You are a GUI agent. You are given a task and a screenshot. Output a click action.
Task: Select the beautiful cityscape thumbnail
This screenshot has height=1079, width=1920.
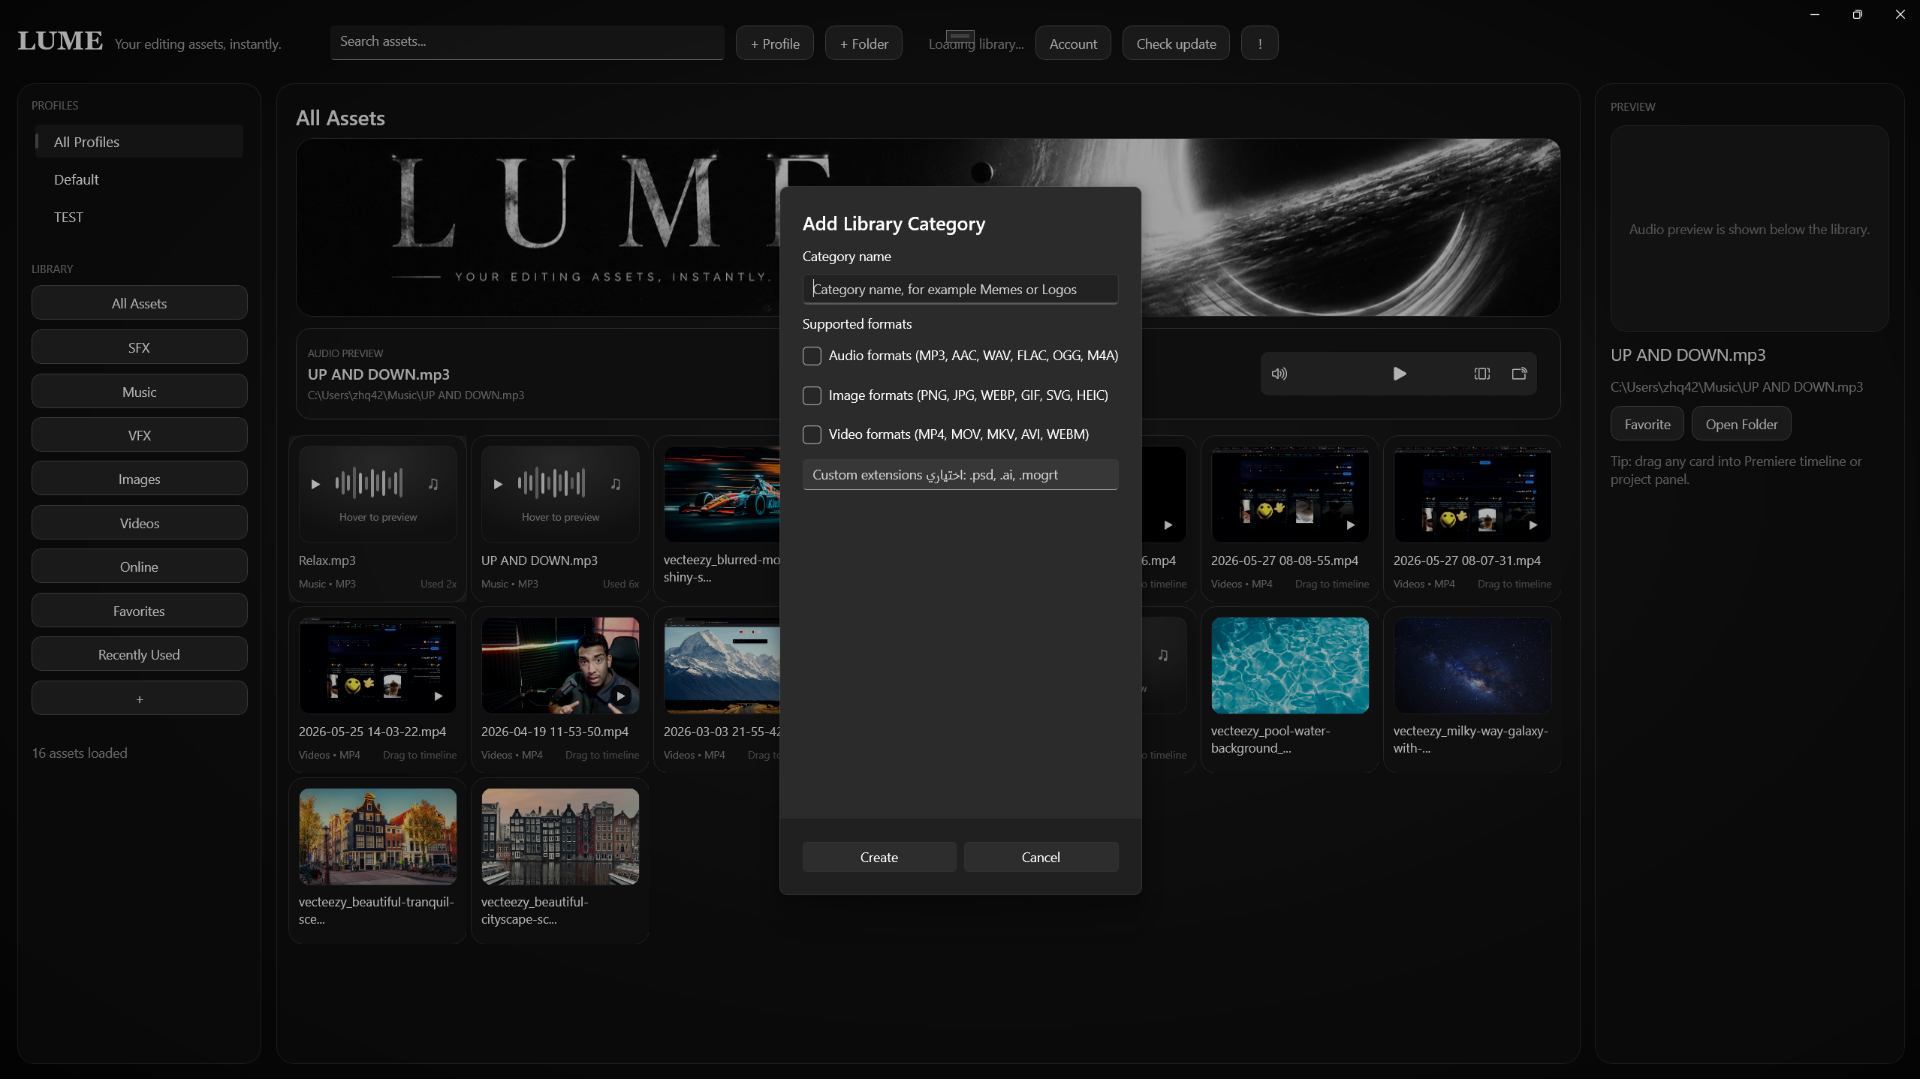coord(560,837)
